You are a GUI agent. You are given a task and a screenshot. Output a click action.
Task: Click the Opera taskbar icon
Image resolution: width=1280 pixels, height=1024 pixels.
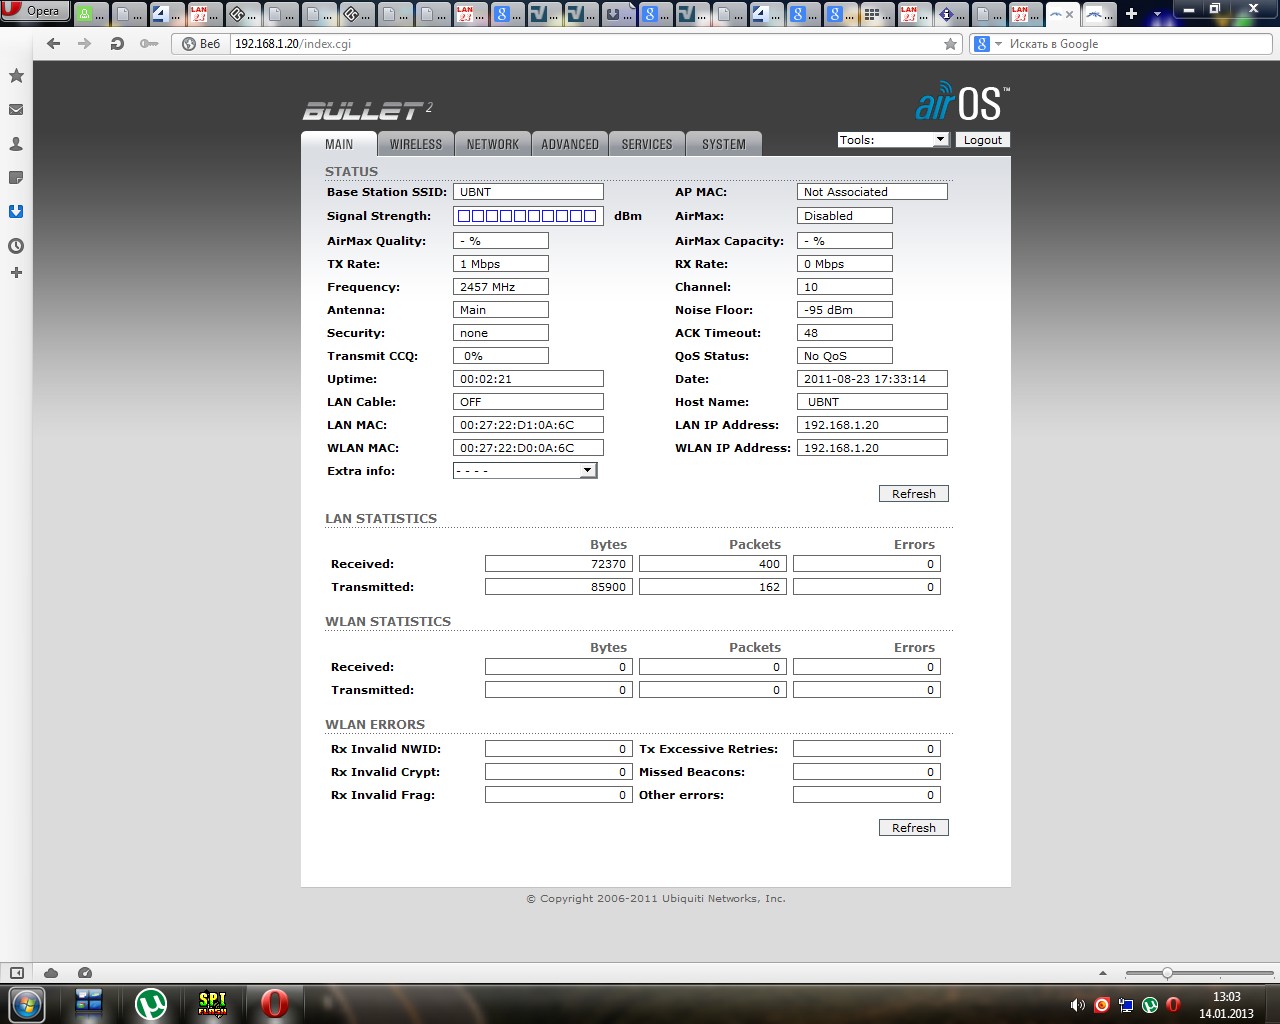point(275,1003)
